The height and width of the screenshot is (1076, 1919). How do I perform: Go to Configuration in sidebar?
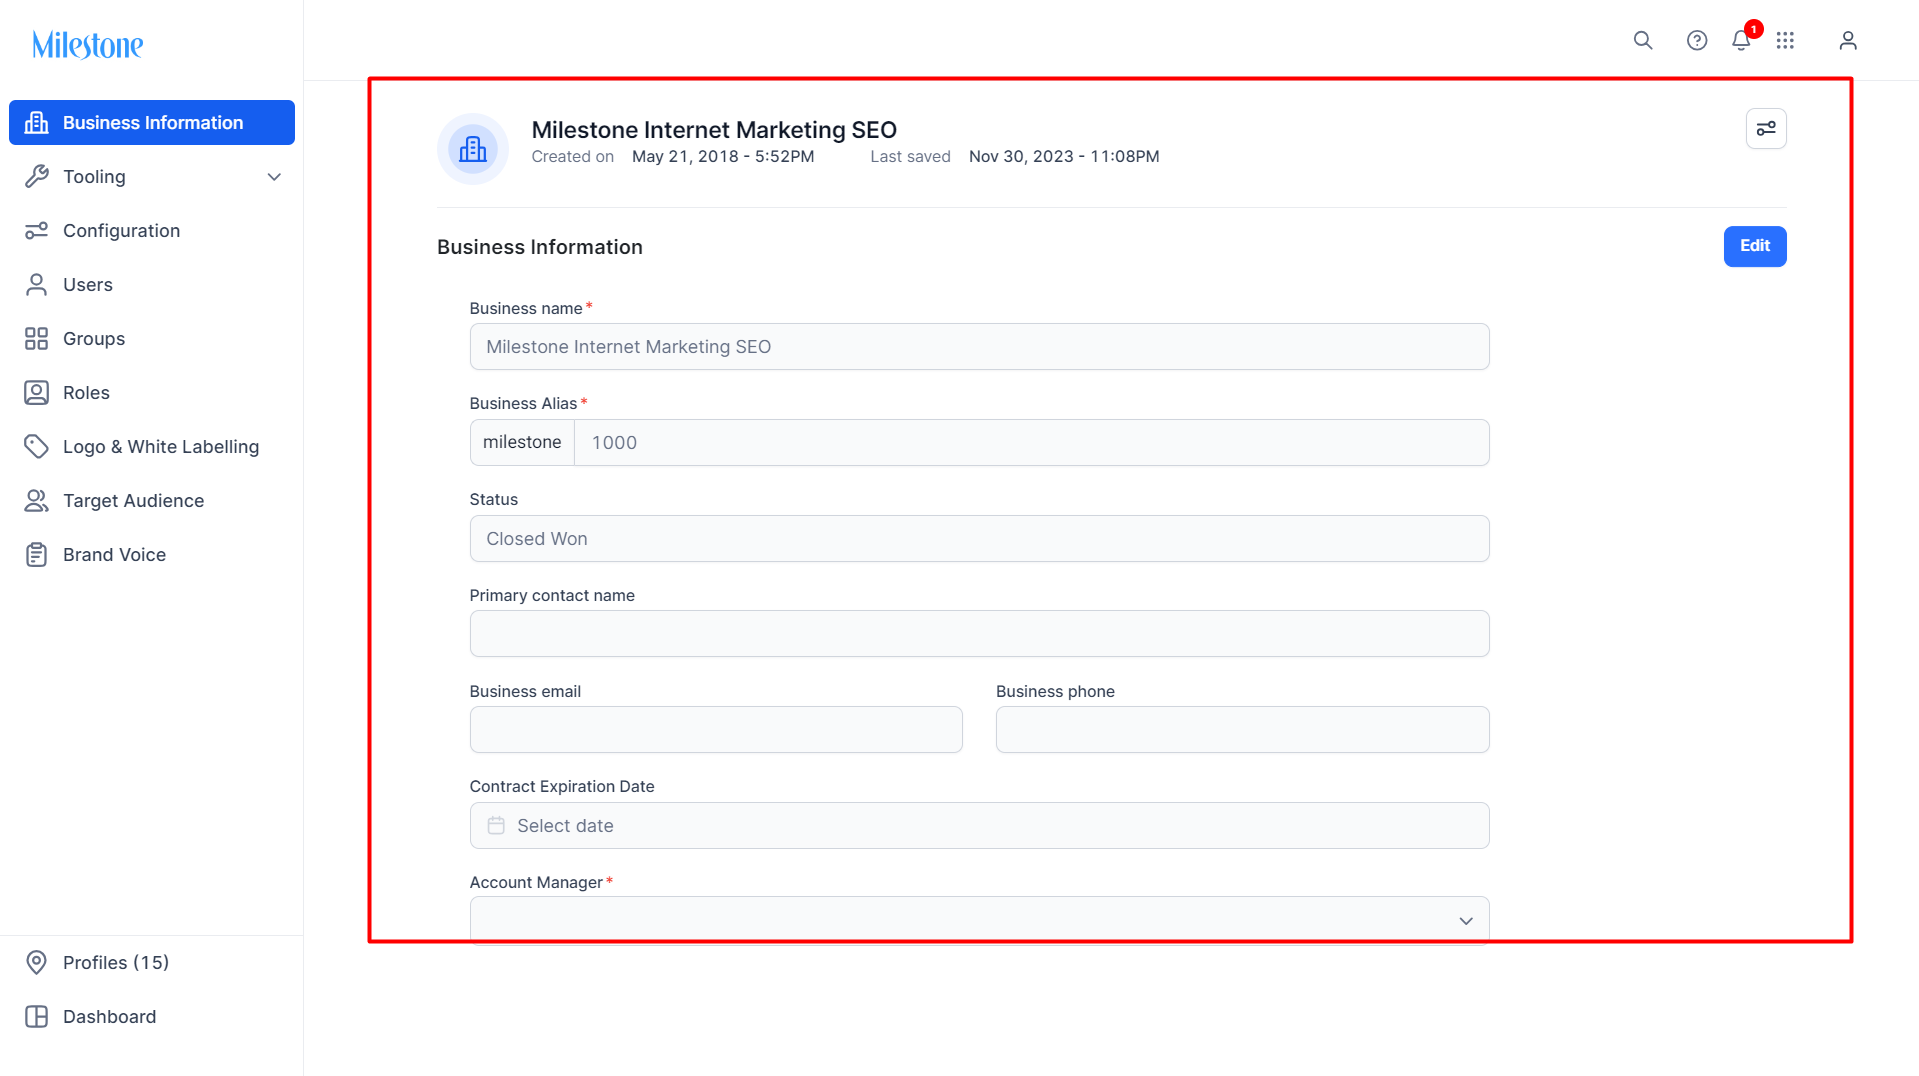point(152,231)
